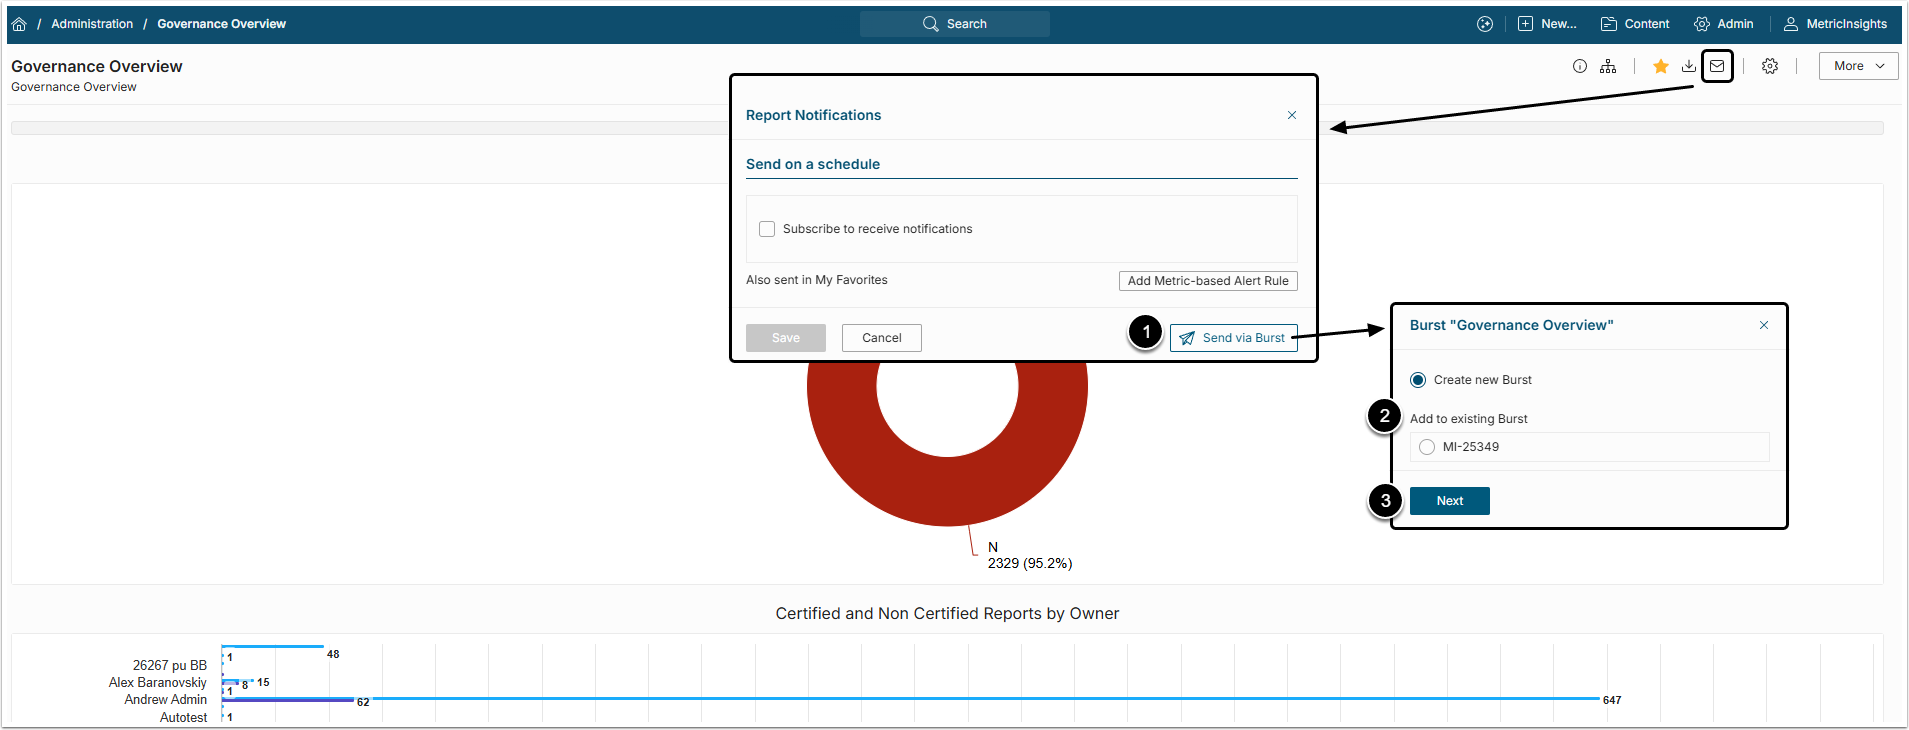Click the download icon
Screen dimensions: 1909x730
click(x=1689, y=66)
